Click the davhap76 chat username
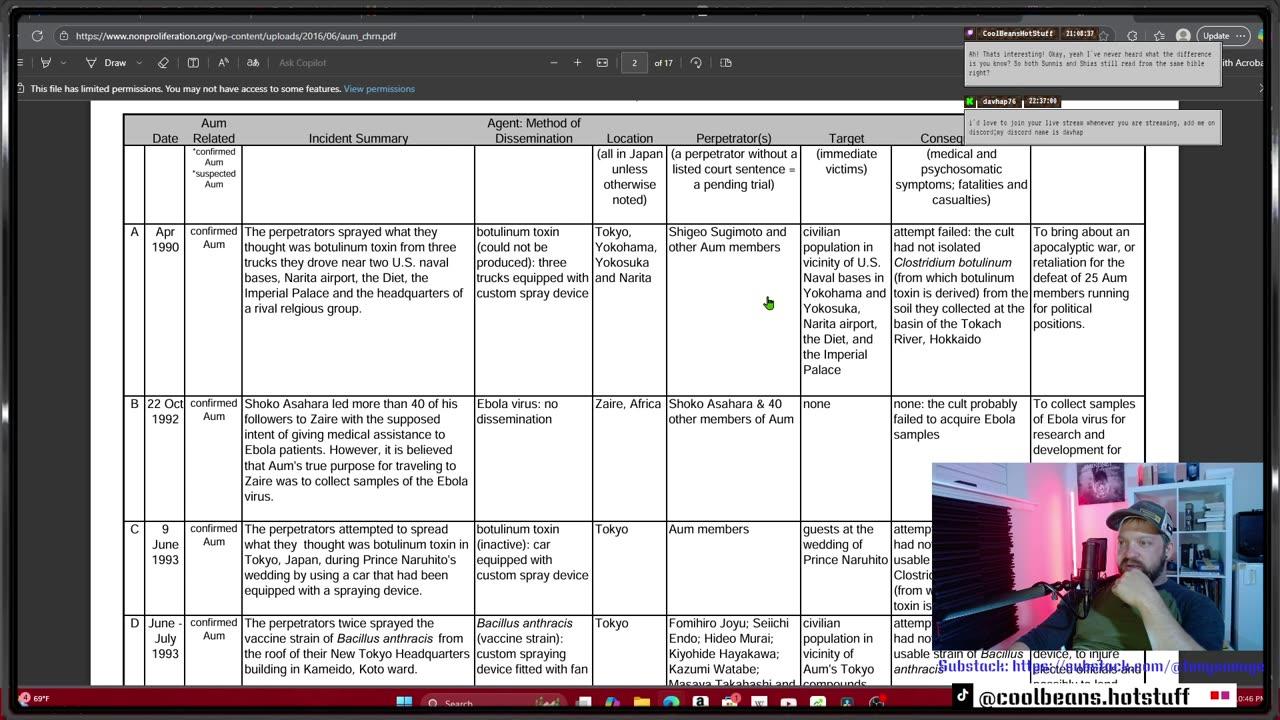The image size is (1280, 720). pos(999,101)
